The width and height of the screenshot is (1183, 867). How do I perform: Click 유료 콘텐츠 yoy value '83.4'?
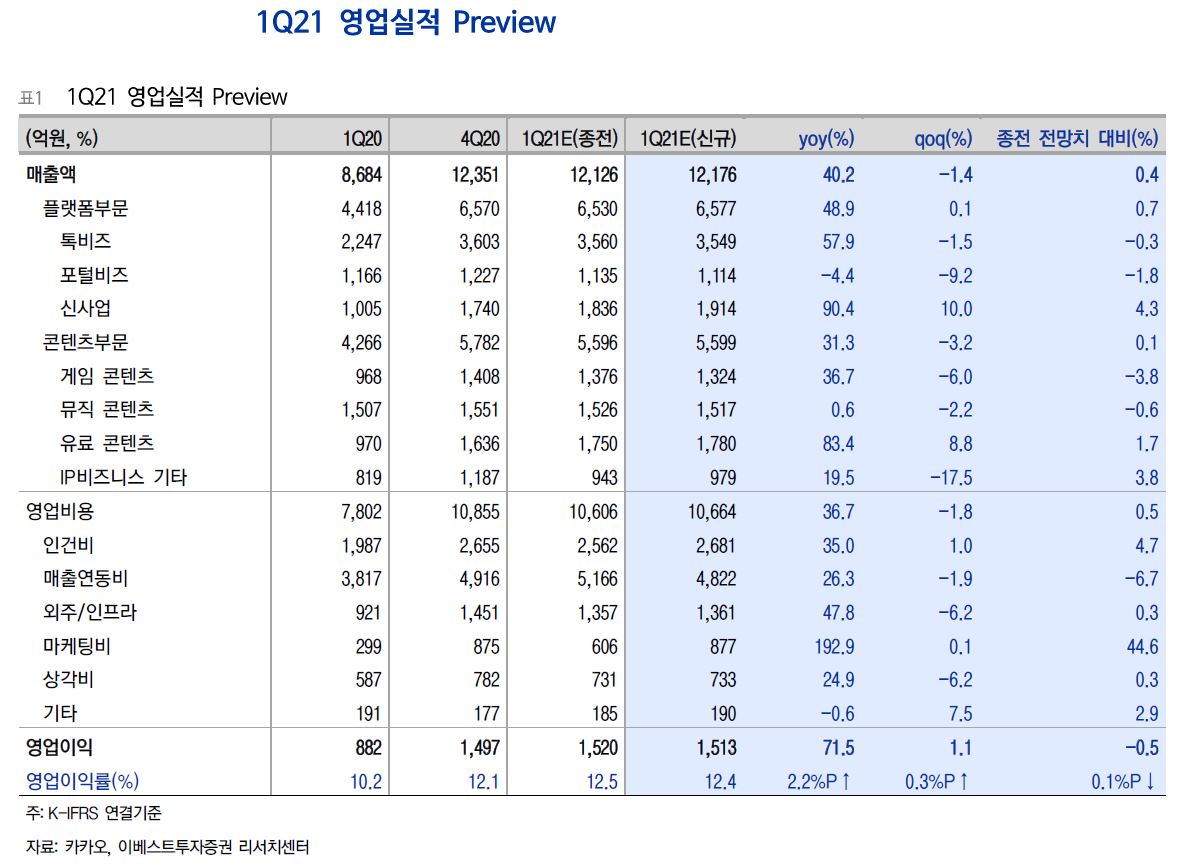838,444
